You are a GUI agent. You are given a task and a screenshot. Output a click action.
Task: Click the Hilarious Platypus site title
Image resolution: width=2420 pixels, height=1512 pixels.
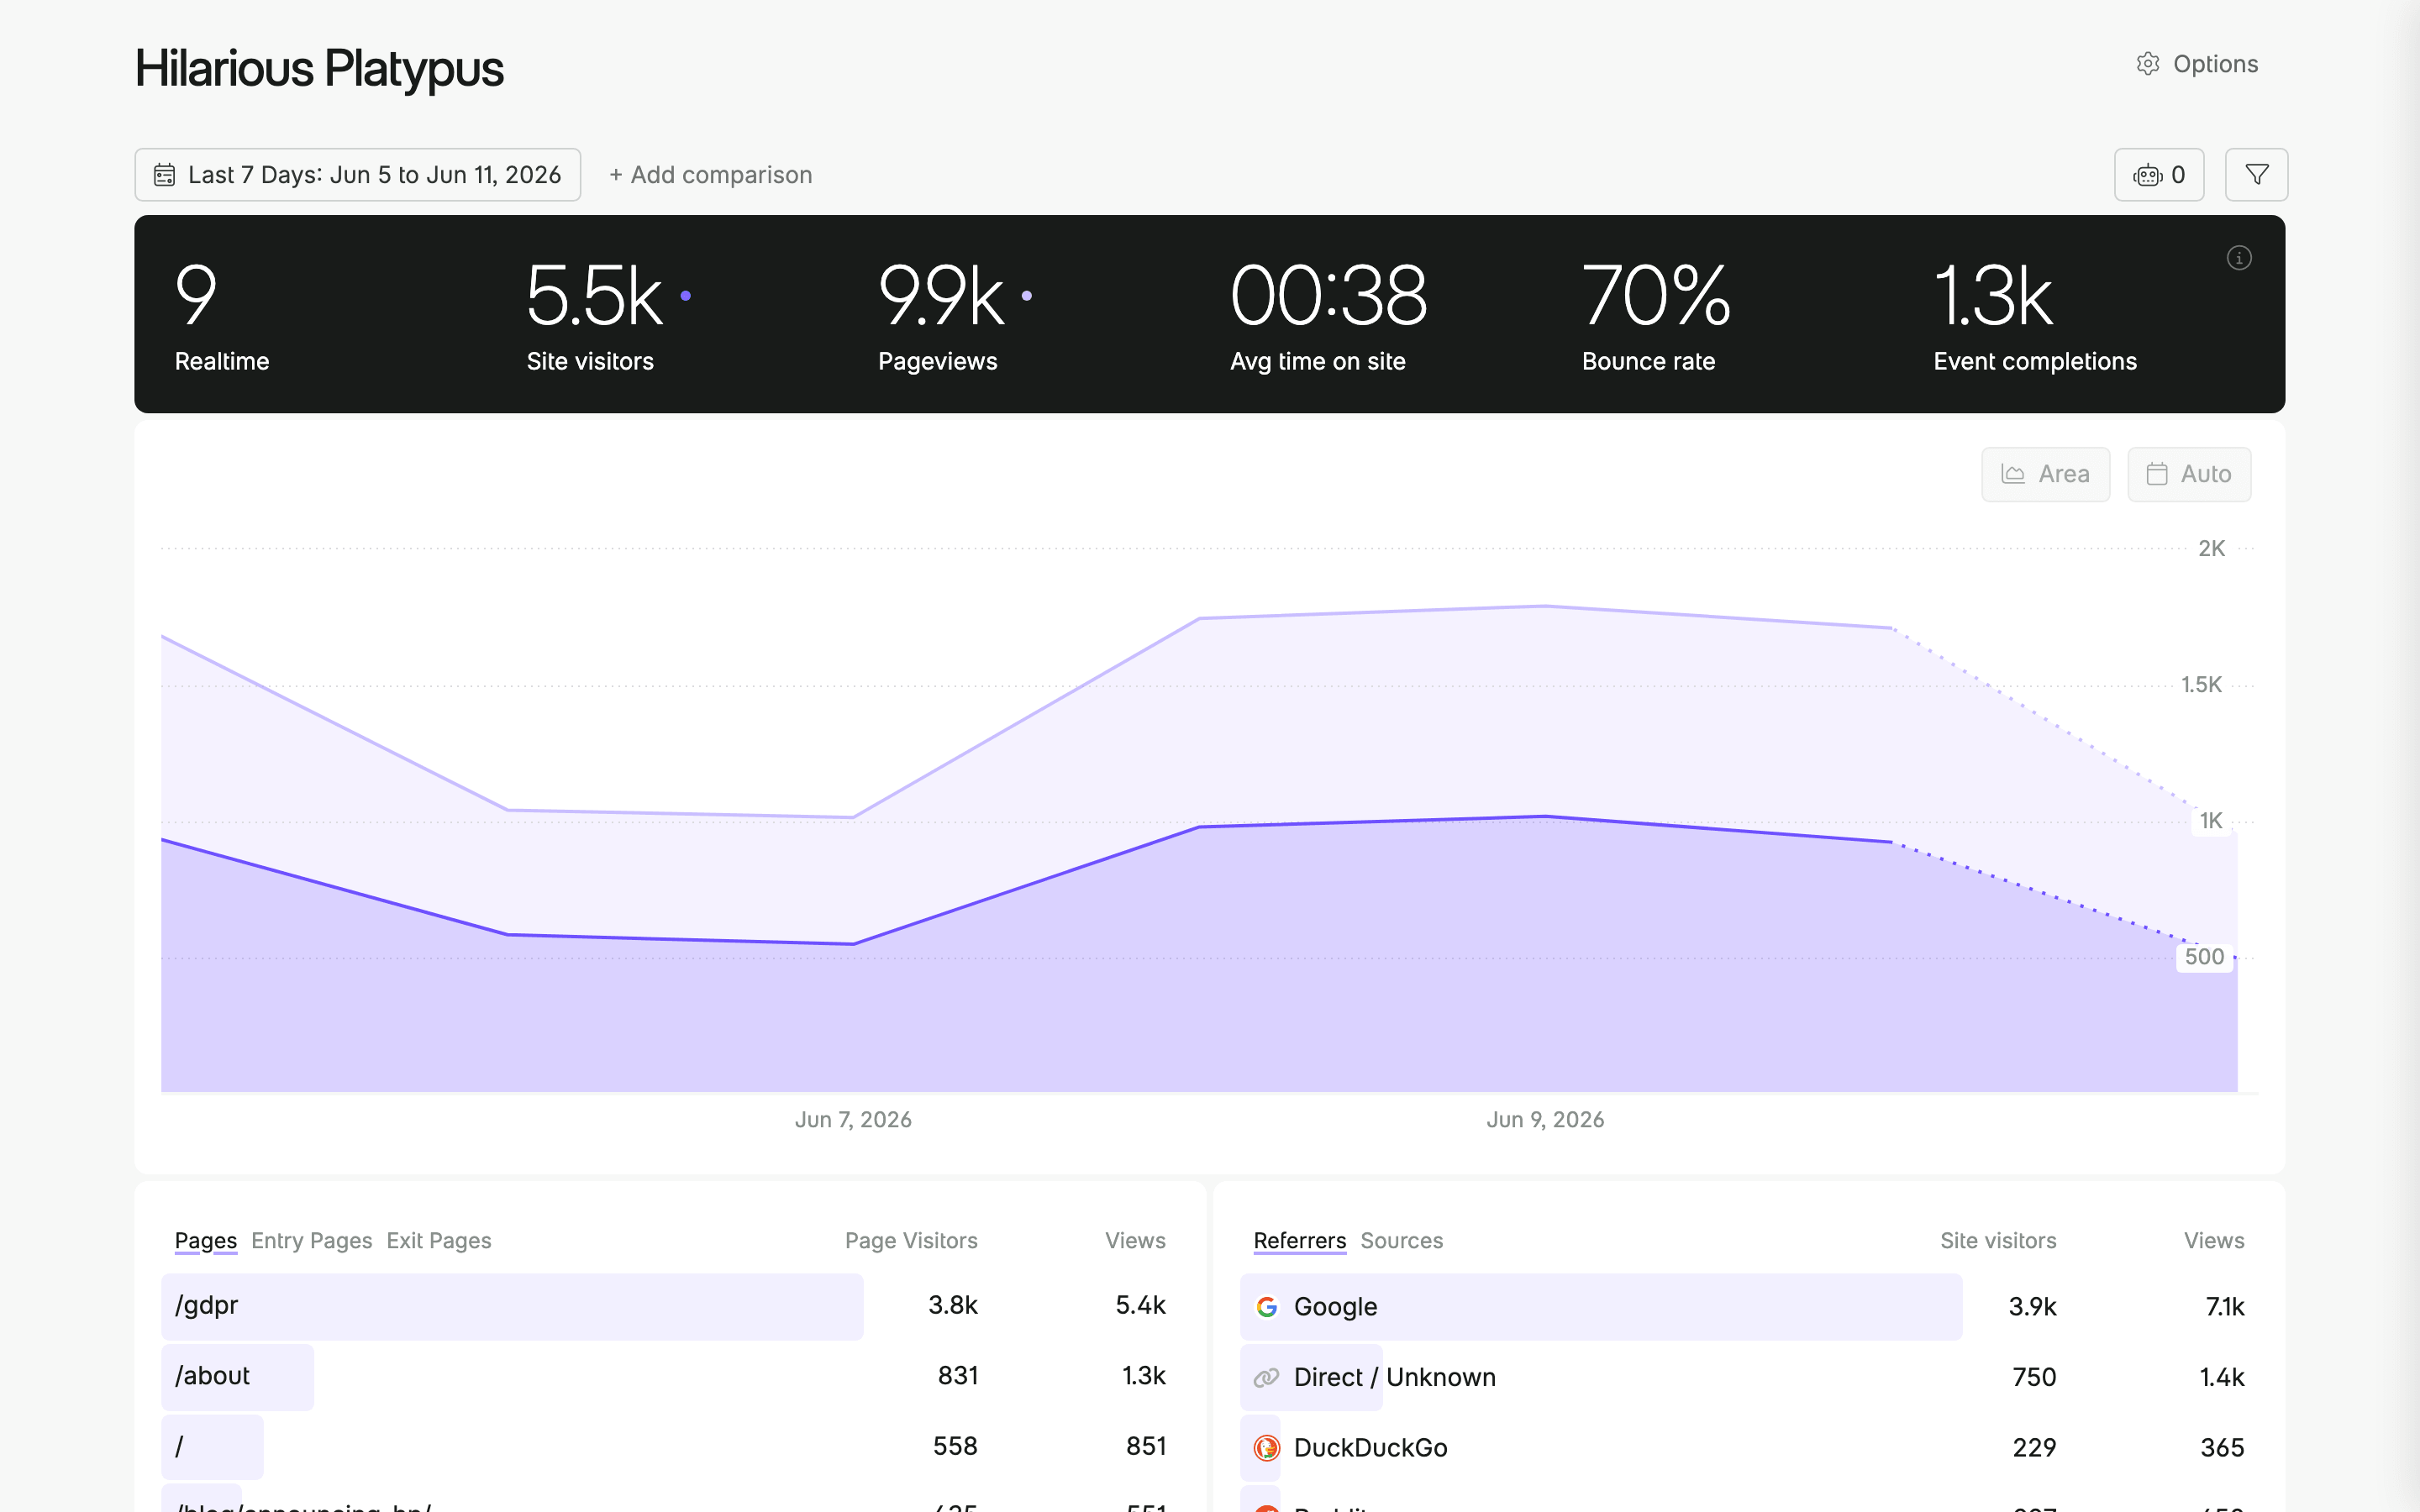point(319,68)
